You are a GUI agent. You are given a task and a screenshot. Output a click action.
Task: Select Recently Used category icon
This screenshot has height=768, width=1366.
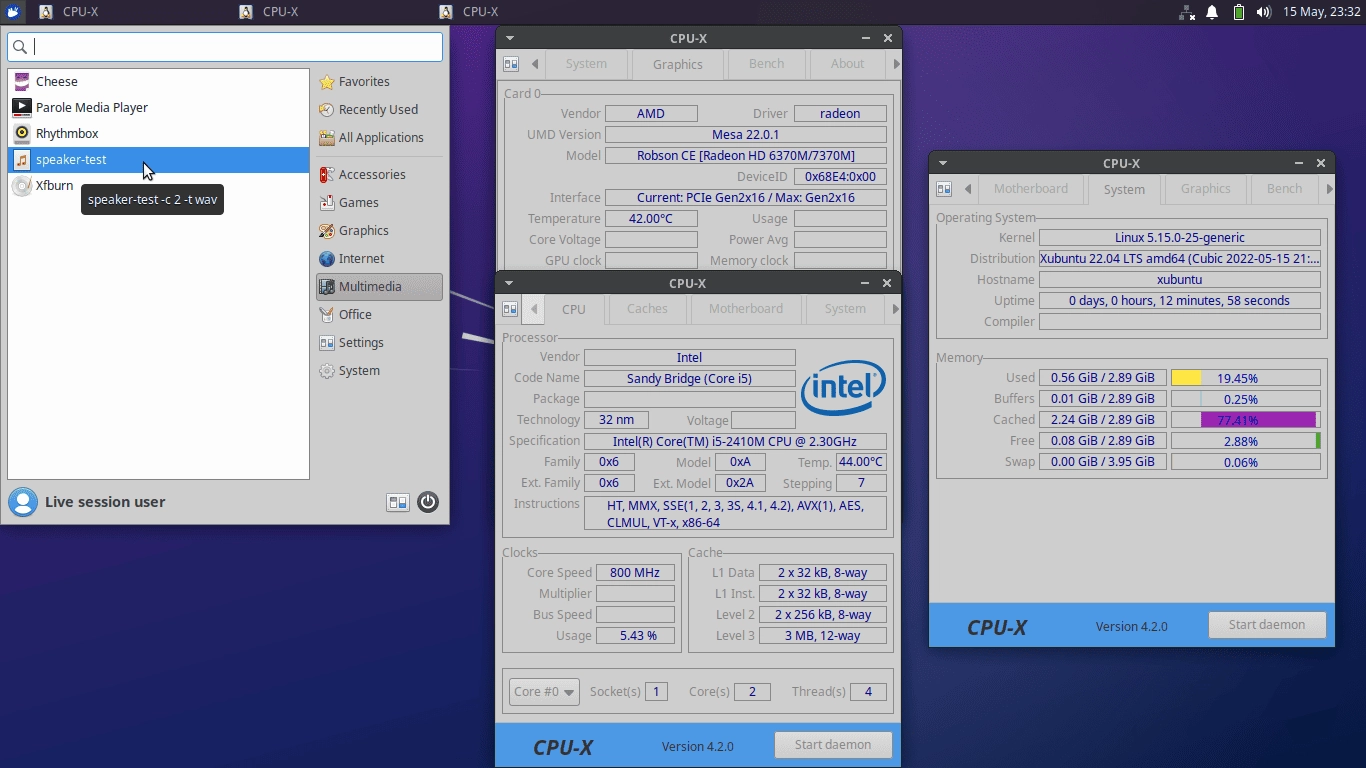(x=326, y=110)
